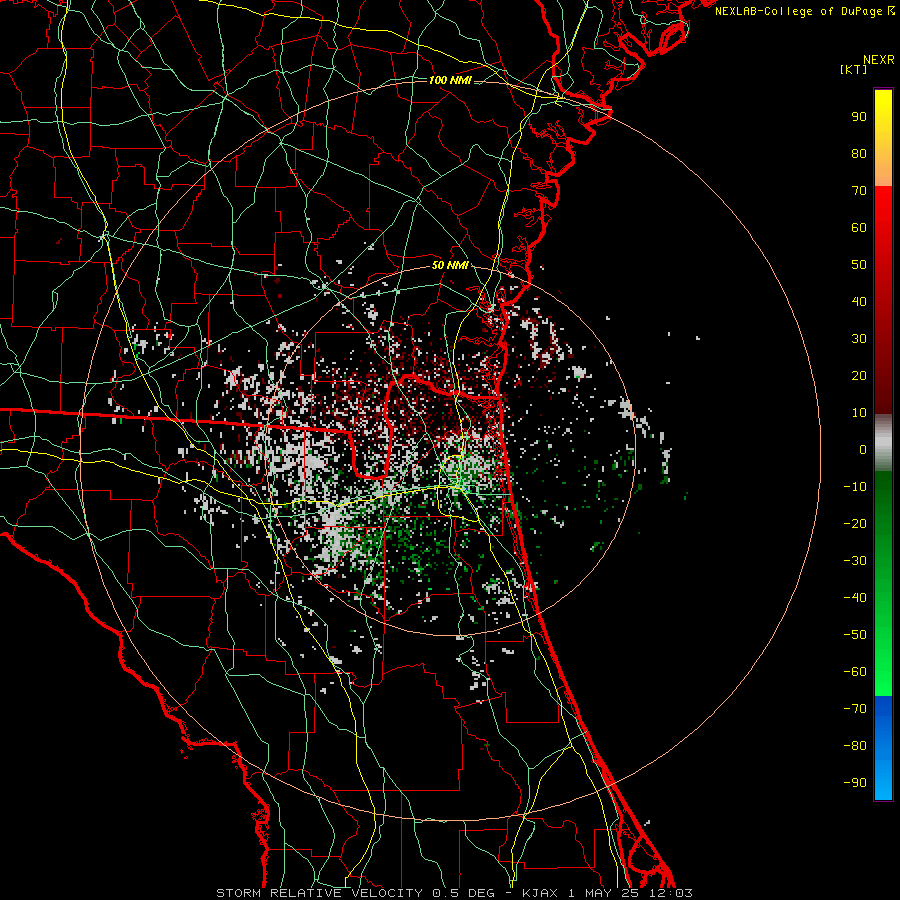Click the -30 value on the velocity scale
The image size is (900, 900).
(x=855, y=561)
